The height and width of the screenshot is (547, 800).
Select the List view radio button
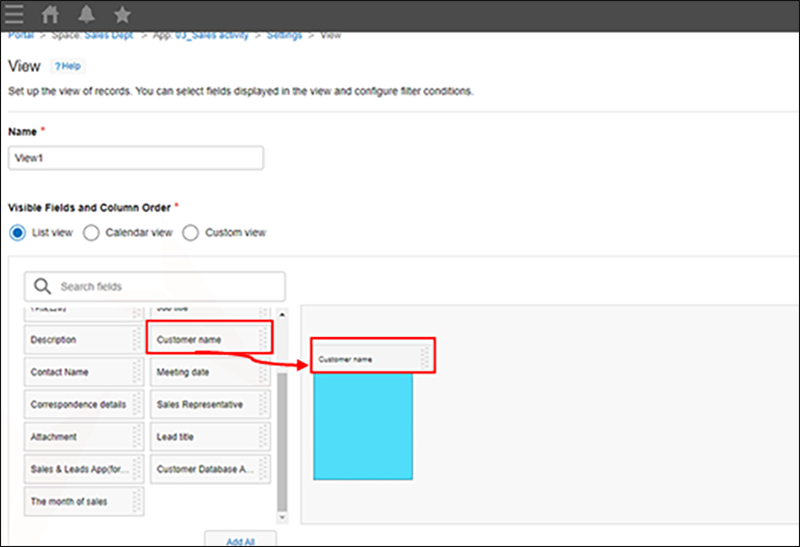click(x=17, y=233)
